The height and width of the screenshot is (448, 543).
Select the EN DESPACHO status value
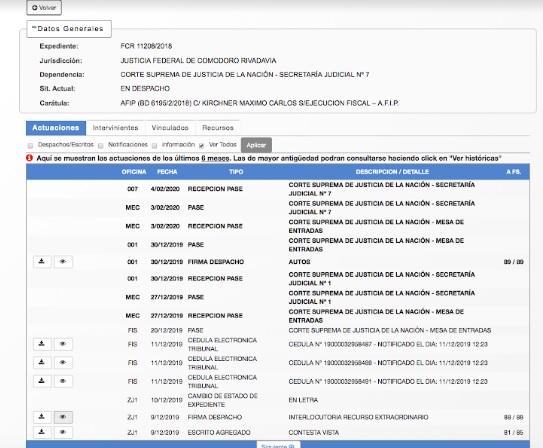tap(145, 89)
